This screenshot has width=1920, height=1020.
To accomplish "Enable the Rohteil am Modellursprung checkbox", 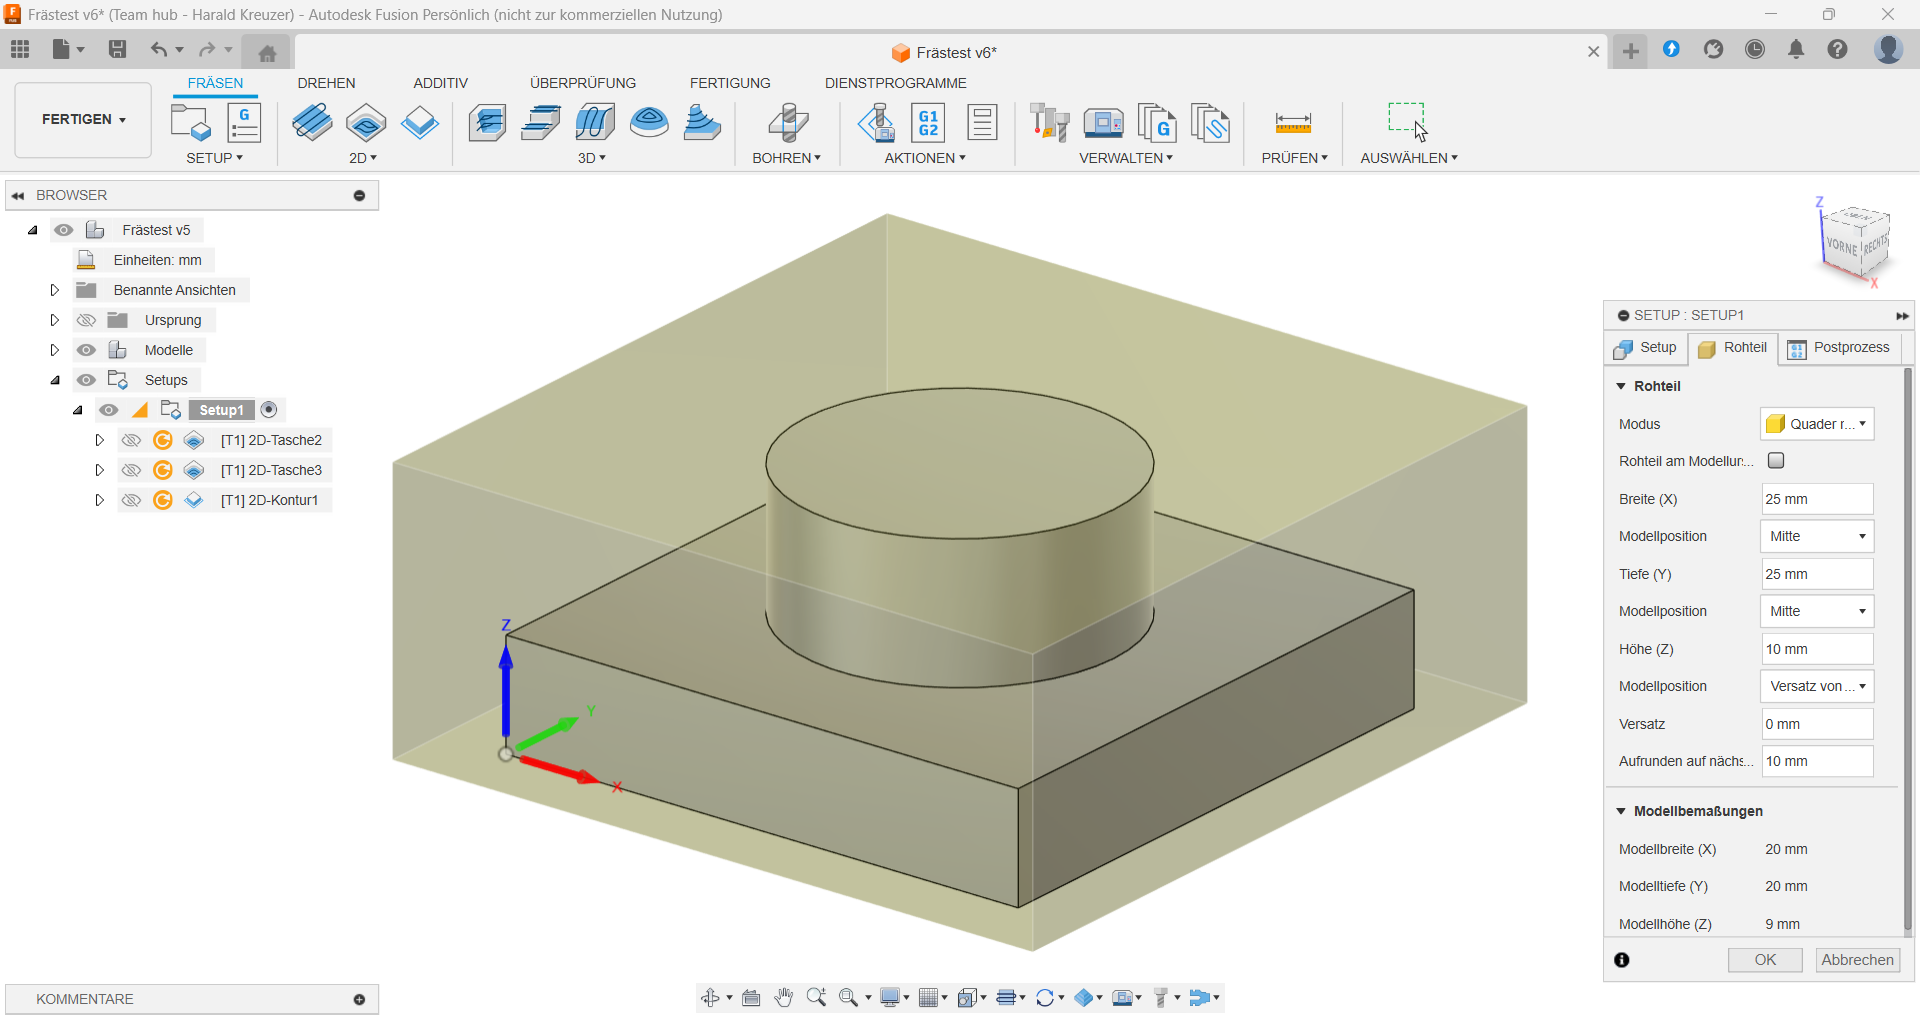I will tap(1776, 461).
